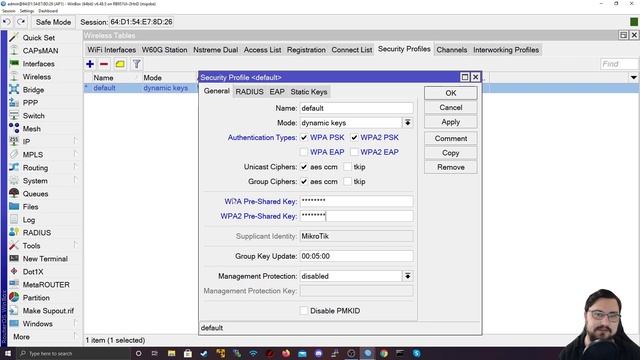This screenshot has width=640, height=360.
Task: Switch to Static Keys tab
Action: pos(309,92)
